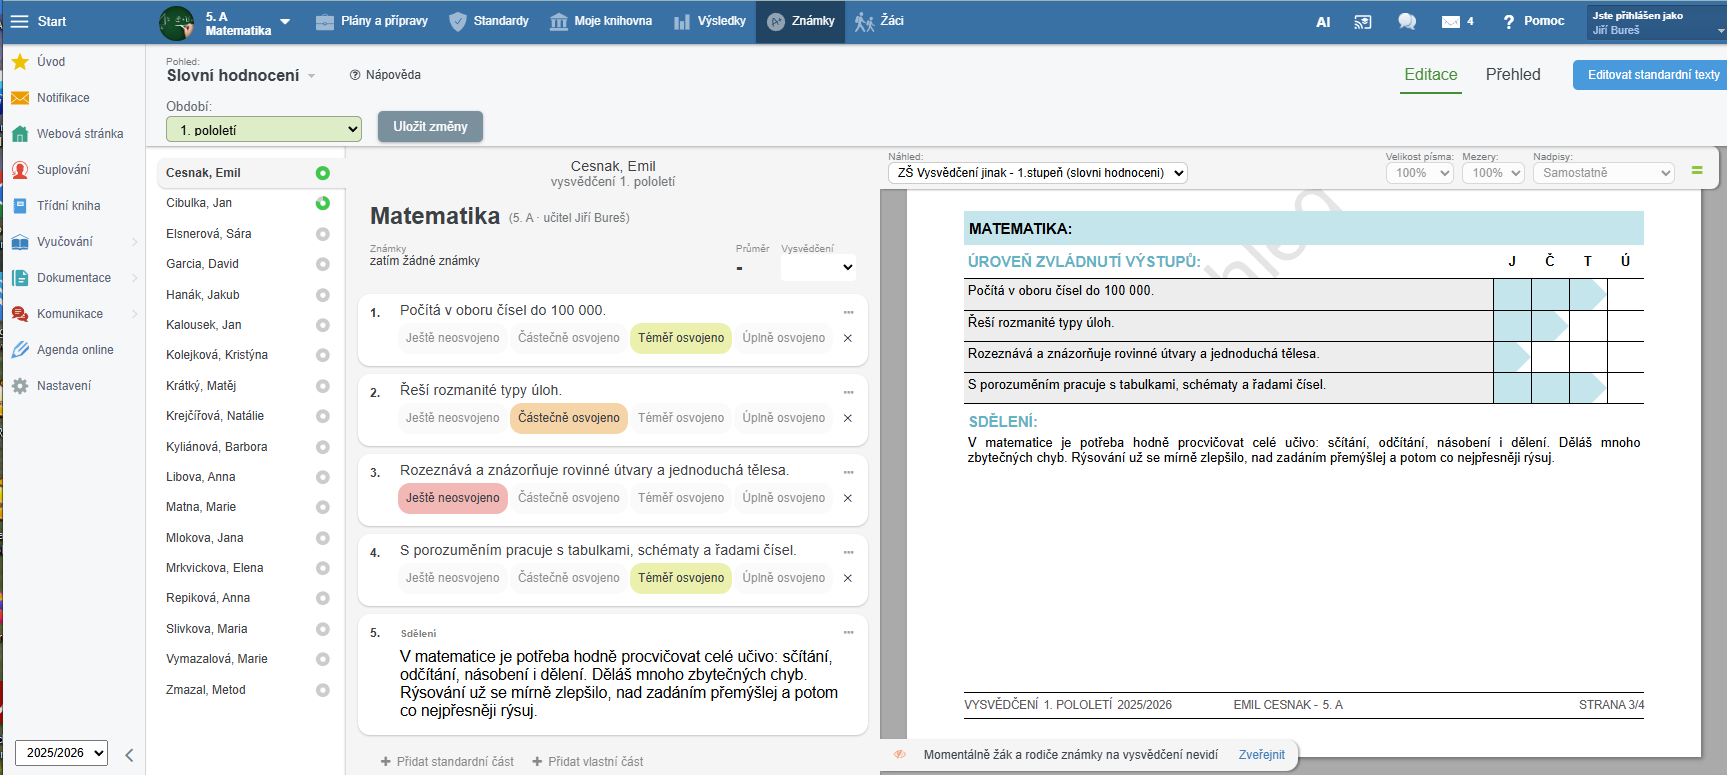
Task: Open the green hamburger menu in preview
Action: pos(1697,171)
